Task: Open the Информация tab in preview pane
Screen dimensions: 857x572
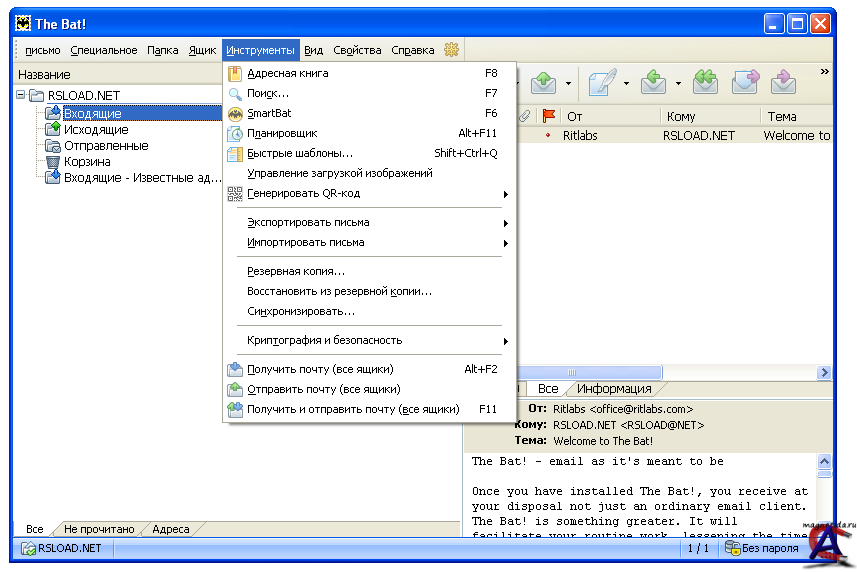Action: tap(613, 389)
